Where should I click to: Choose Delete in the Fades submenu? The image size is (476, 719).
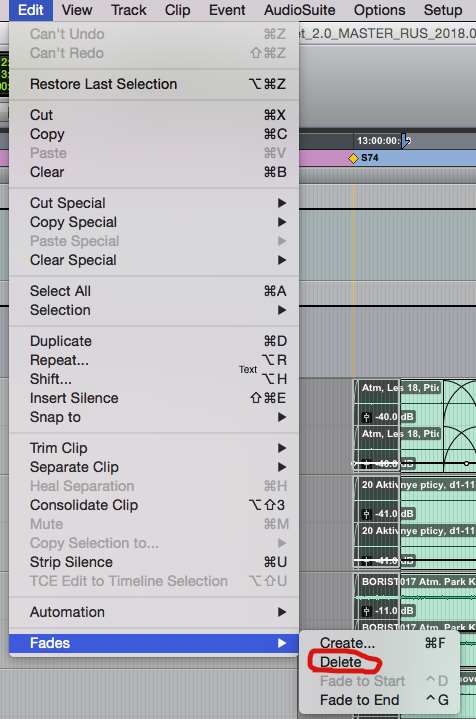click(x=341, y=662)
